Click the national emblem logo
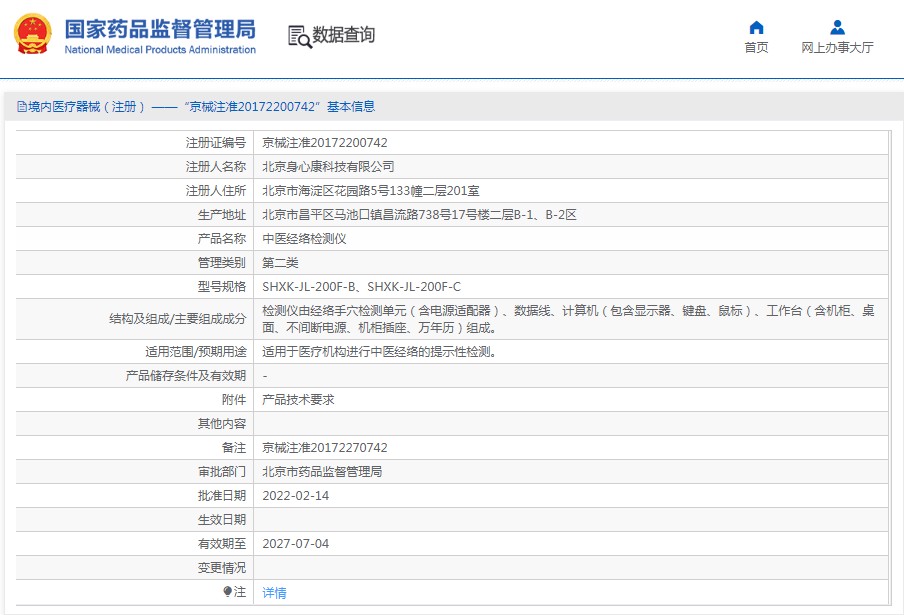Screen dimensions: 904x615 33,33
